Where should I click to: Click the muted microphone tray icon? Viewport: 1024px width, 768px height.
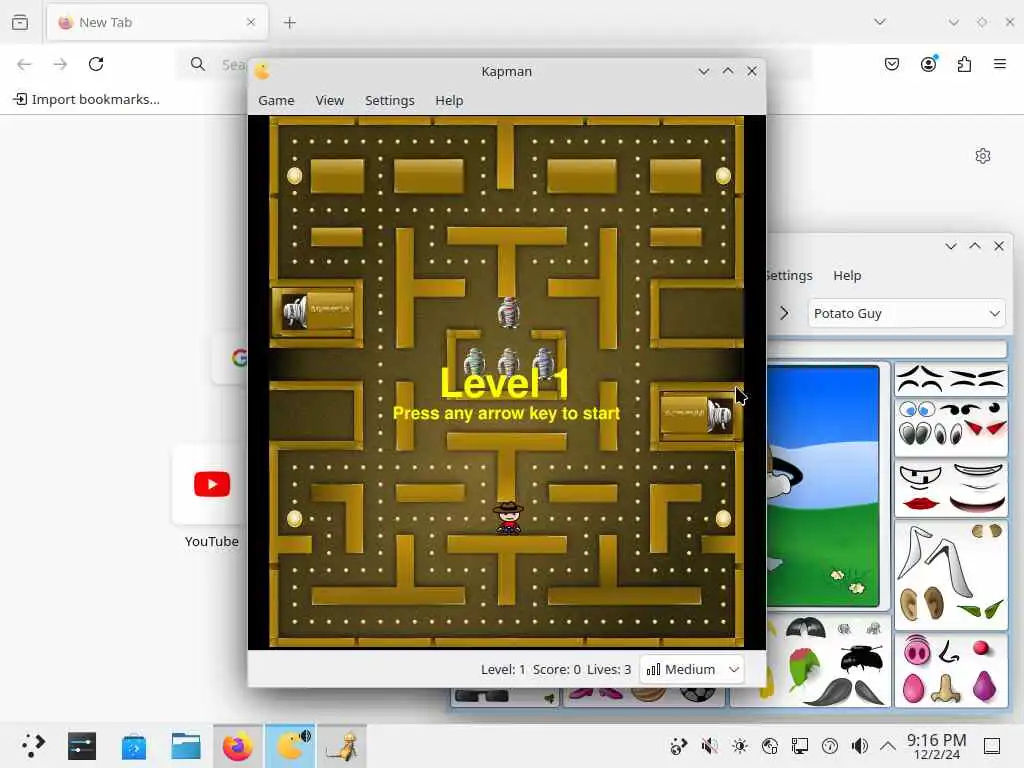(709, 746)
